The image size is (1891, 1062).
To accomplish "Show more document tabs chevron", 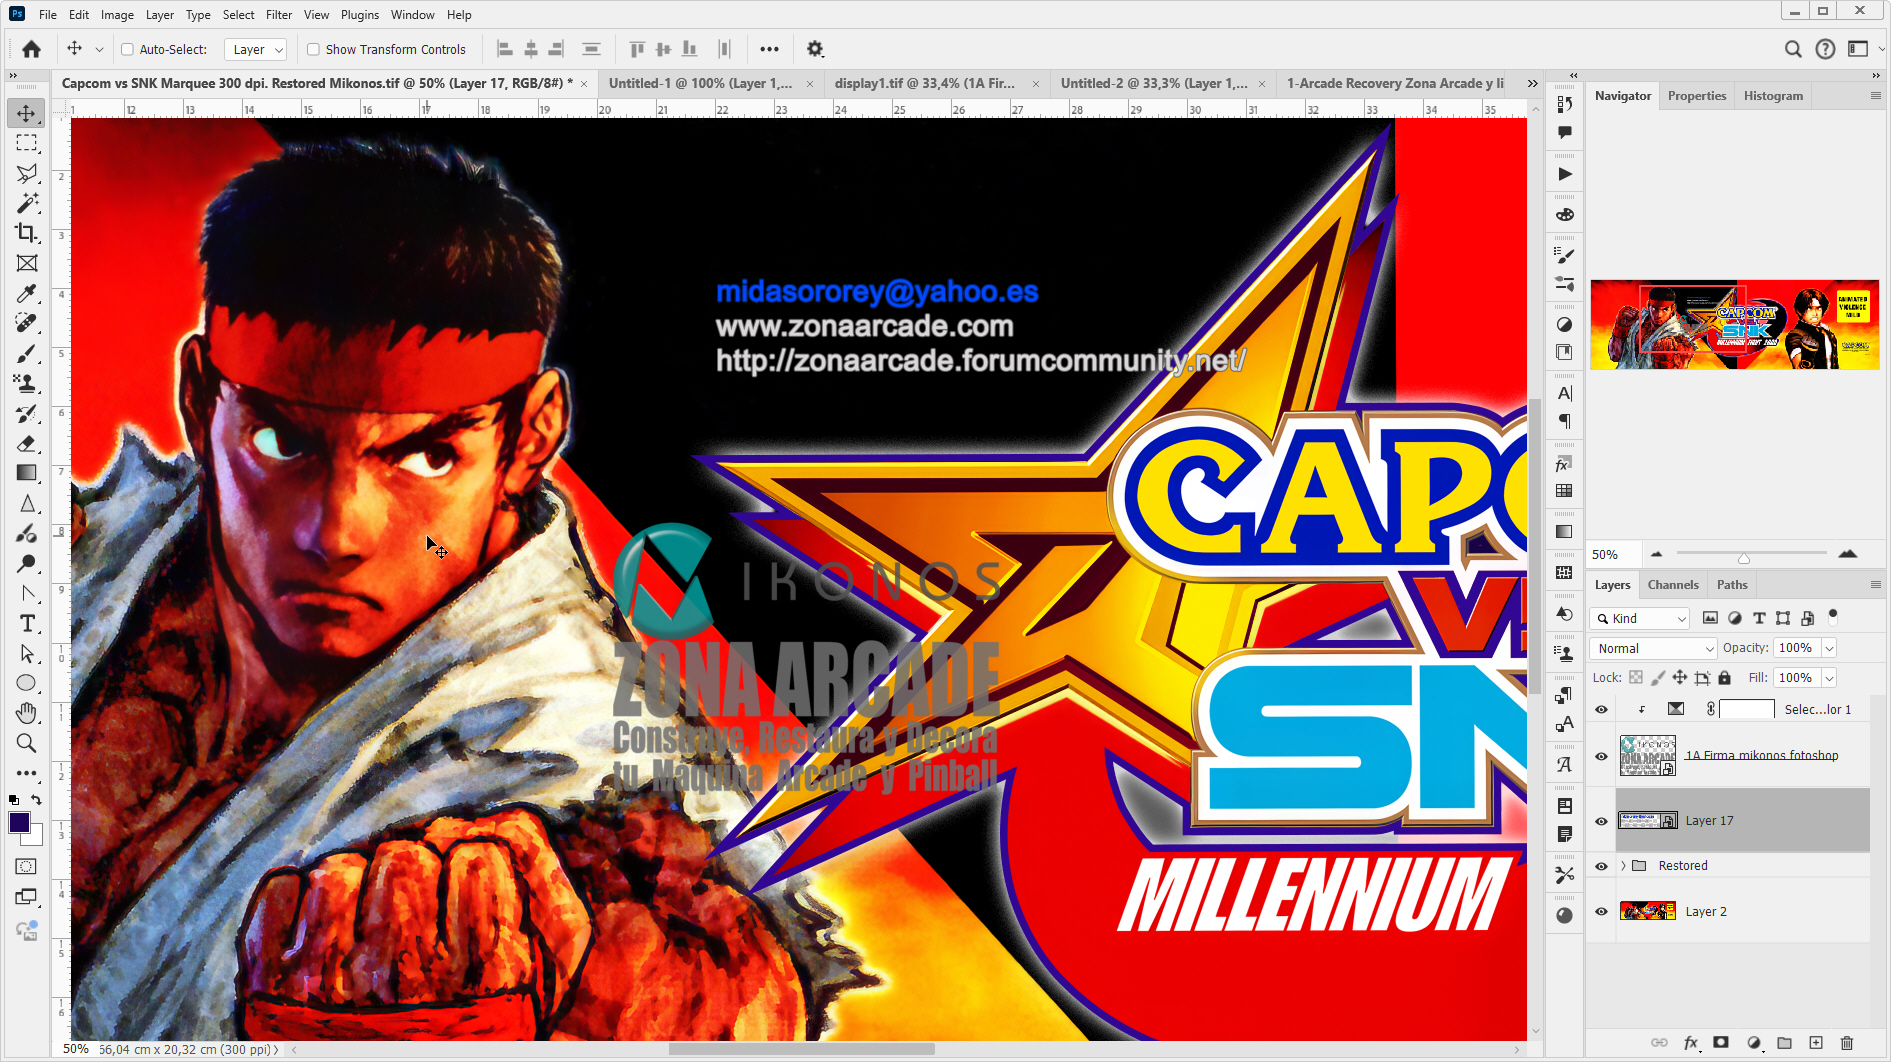I will [1533, 84].
